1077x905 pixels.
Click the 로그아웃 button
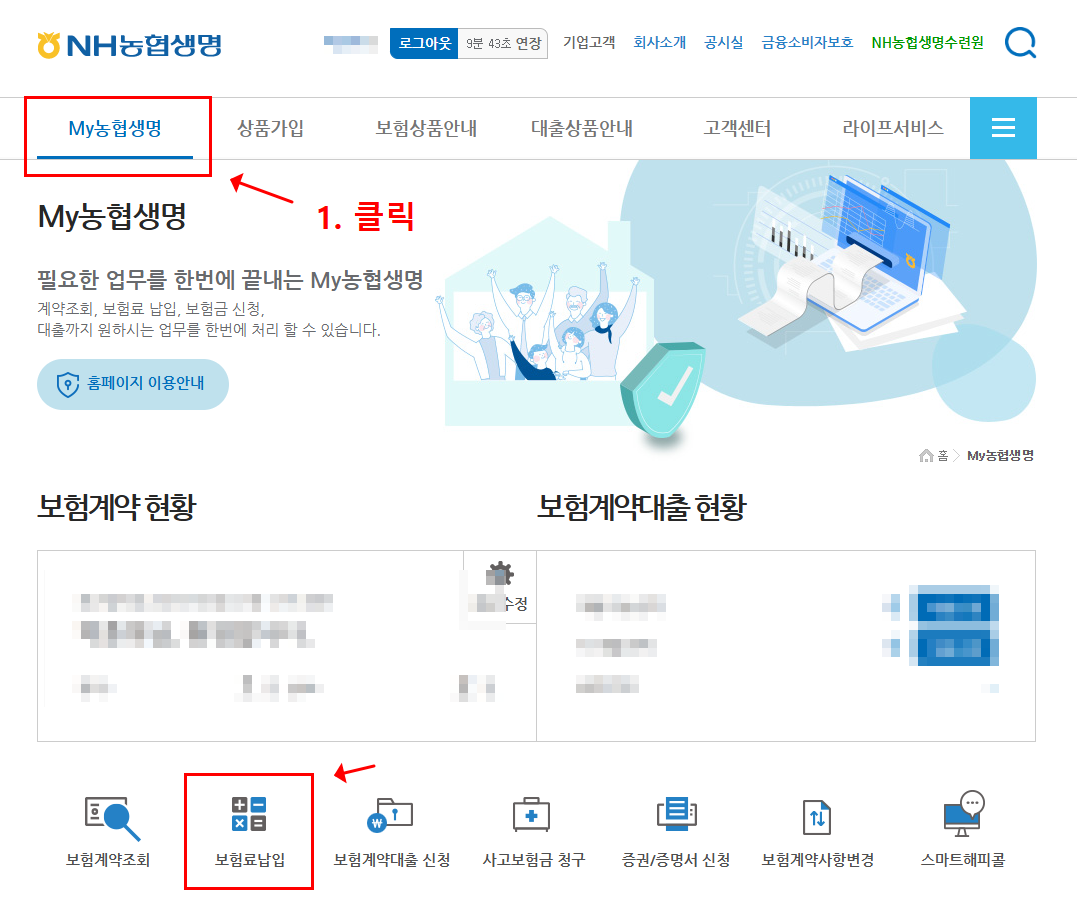point(424,43)
